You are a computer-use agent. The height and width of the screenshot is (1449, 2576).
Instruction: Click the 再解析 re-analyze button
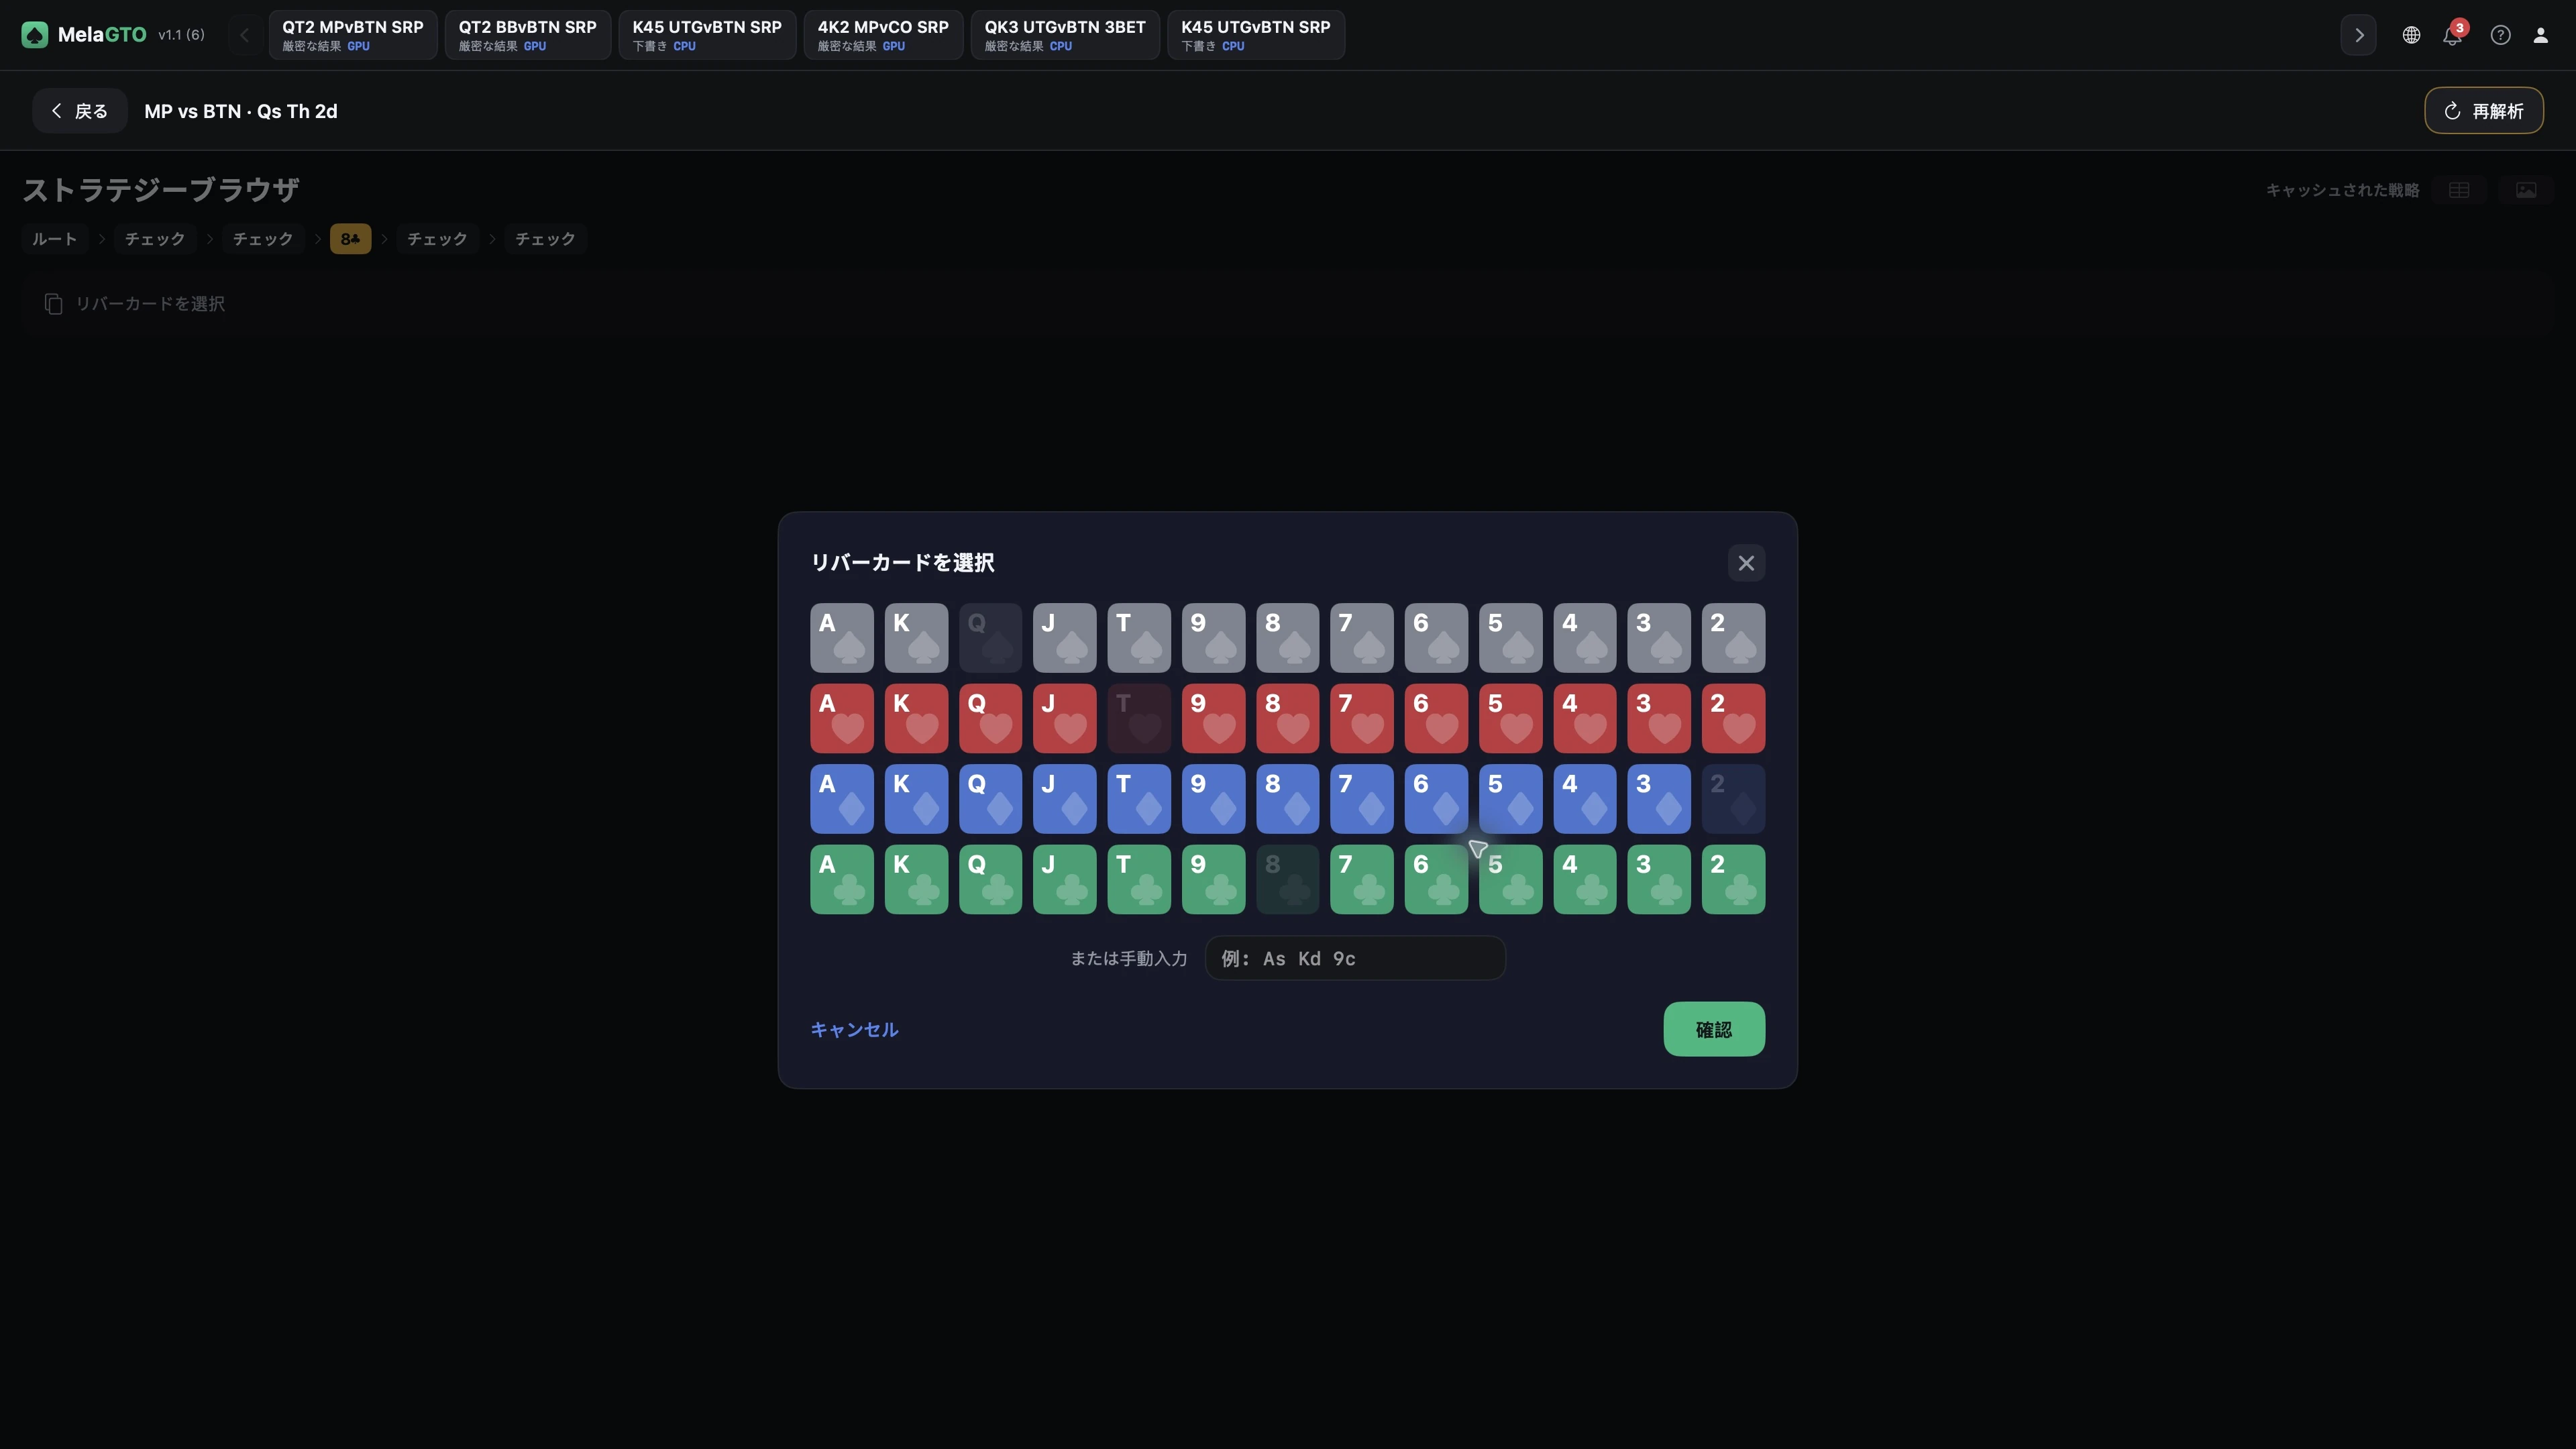[x=2484, y=111]
